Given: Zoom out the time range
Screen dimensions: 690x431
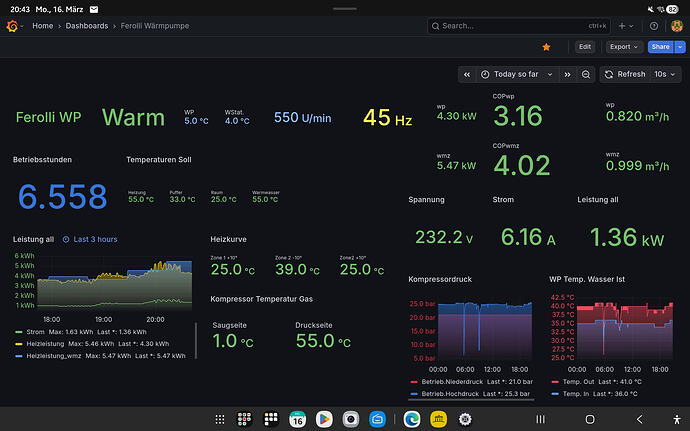Looking at the screenshot, I should point(586,74).
